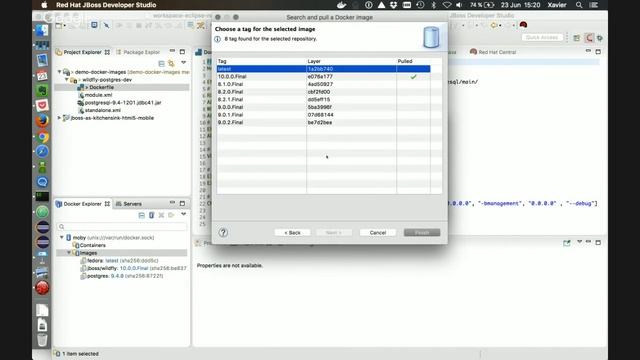Switch to Docker Explorer tab

(83, 204)
